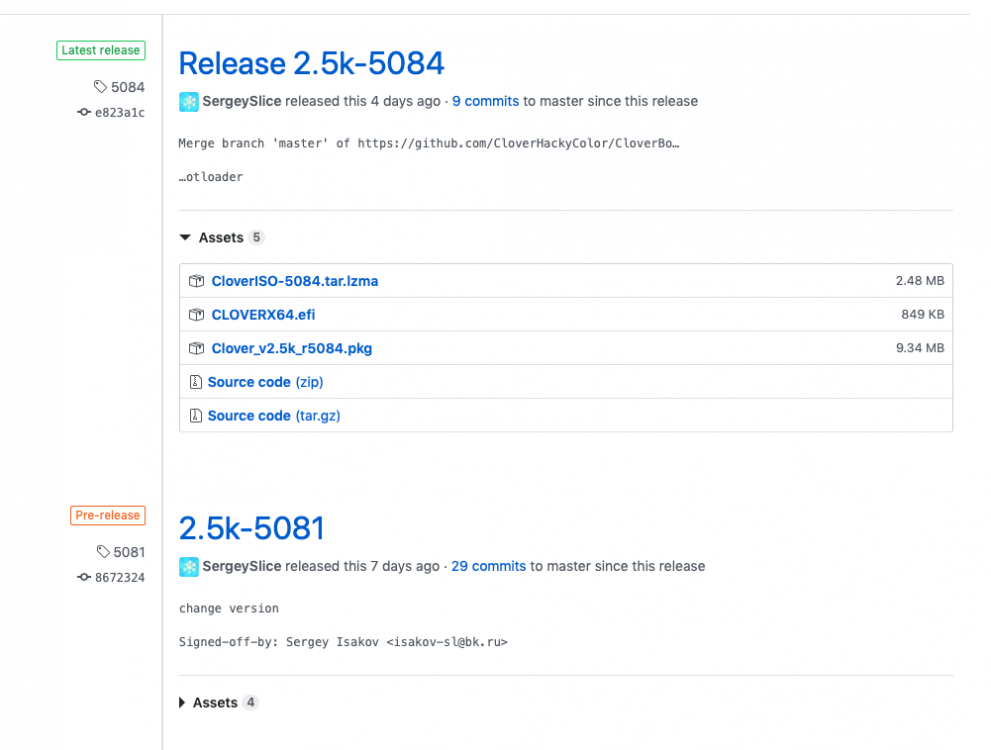Click the Latest release badge

point(101,51)
